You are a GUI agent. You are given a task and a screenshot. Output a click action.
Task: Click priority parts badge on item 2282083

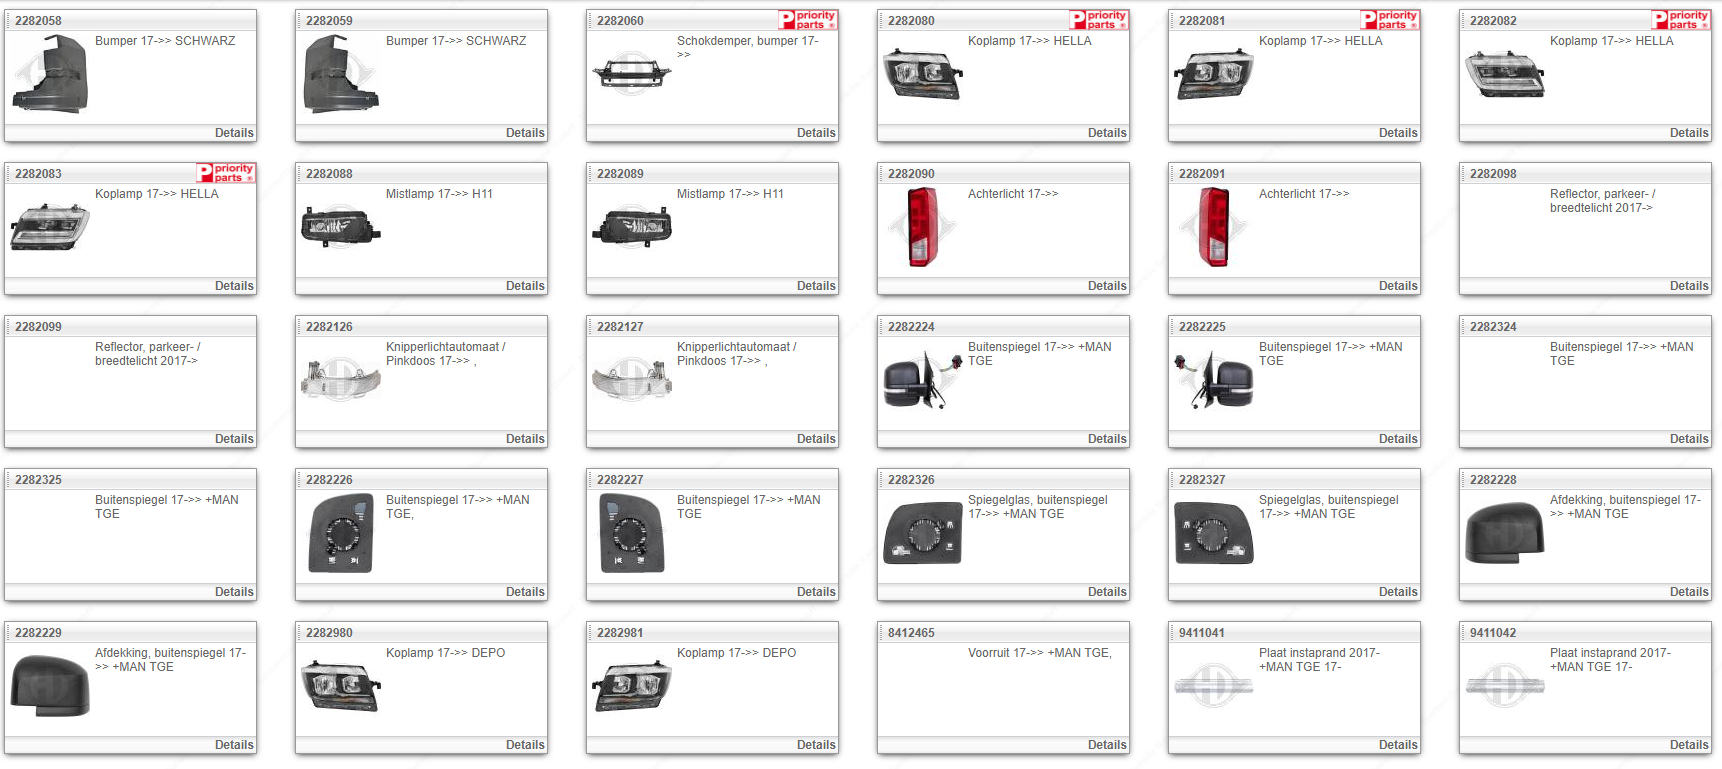[225, 173]
